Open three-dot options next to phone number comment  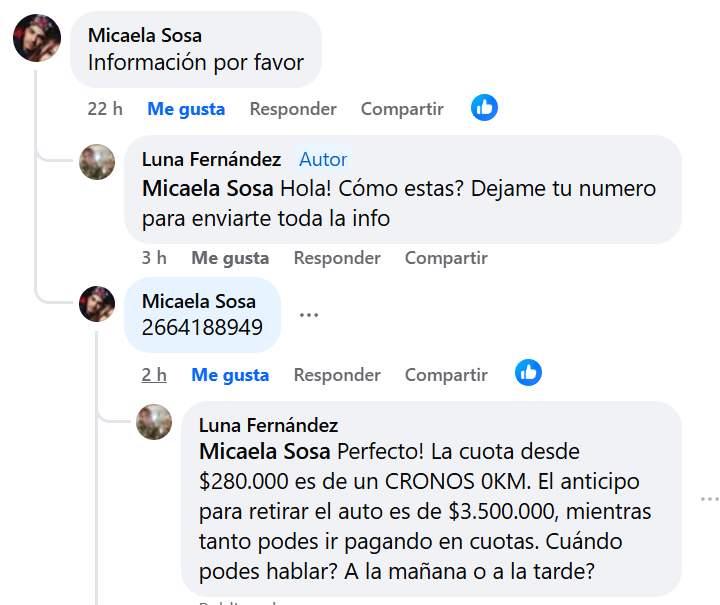point(309,314)
